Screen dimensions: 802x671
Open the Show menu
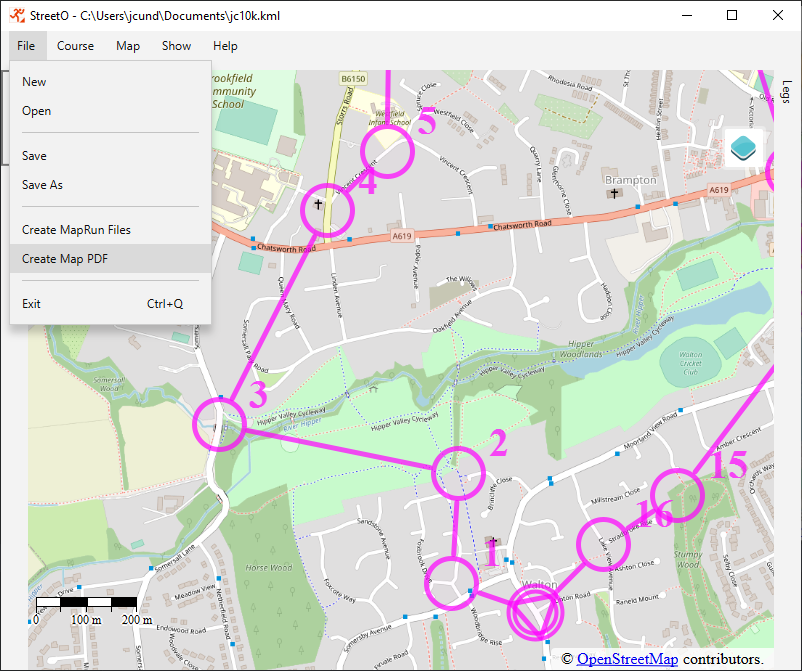(176, 46)
